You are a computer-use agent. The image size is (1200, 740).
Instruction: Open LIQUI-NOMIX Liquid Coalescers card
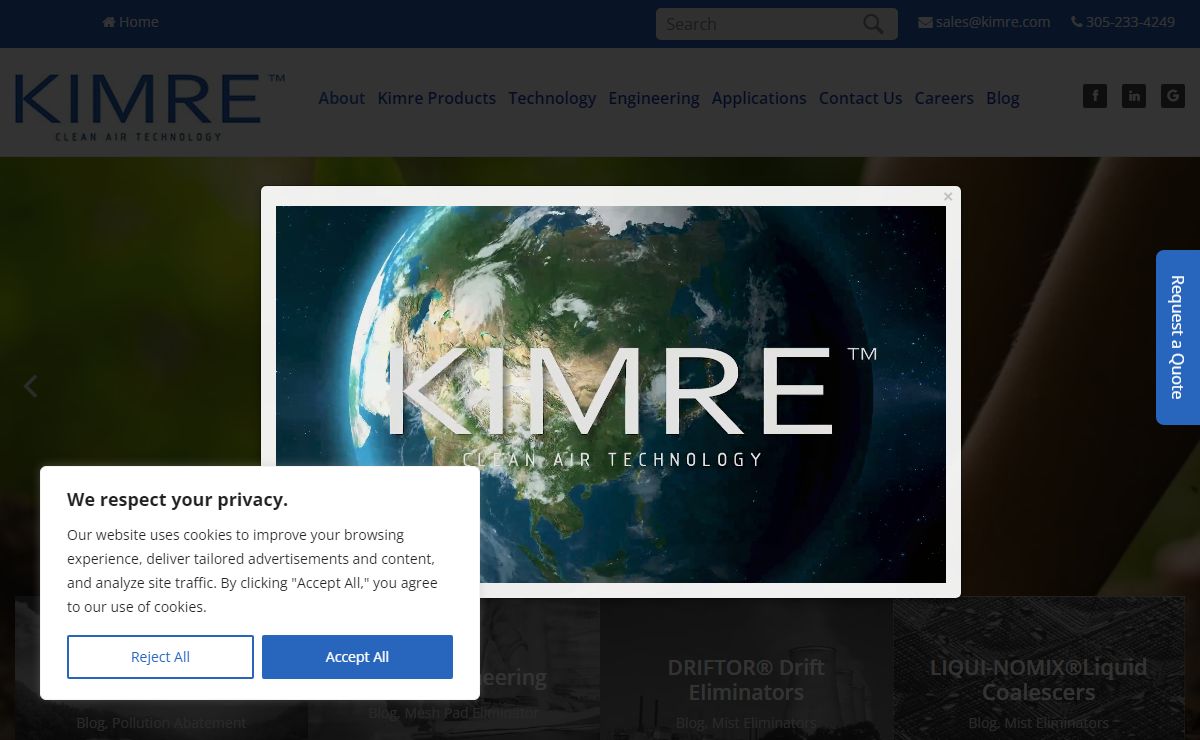click(x=1039, y=679)
